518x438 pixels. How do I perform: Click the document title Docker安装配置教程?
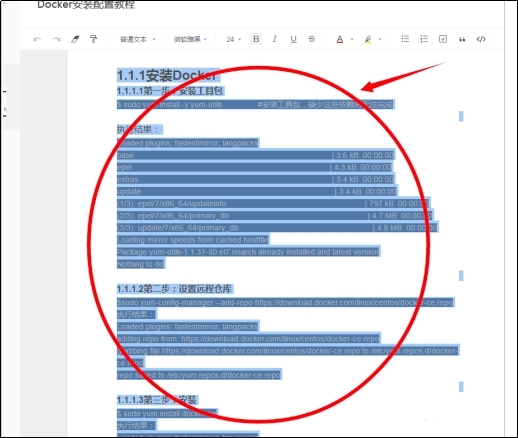pos(86,5)
